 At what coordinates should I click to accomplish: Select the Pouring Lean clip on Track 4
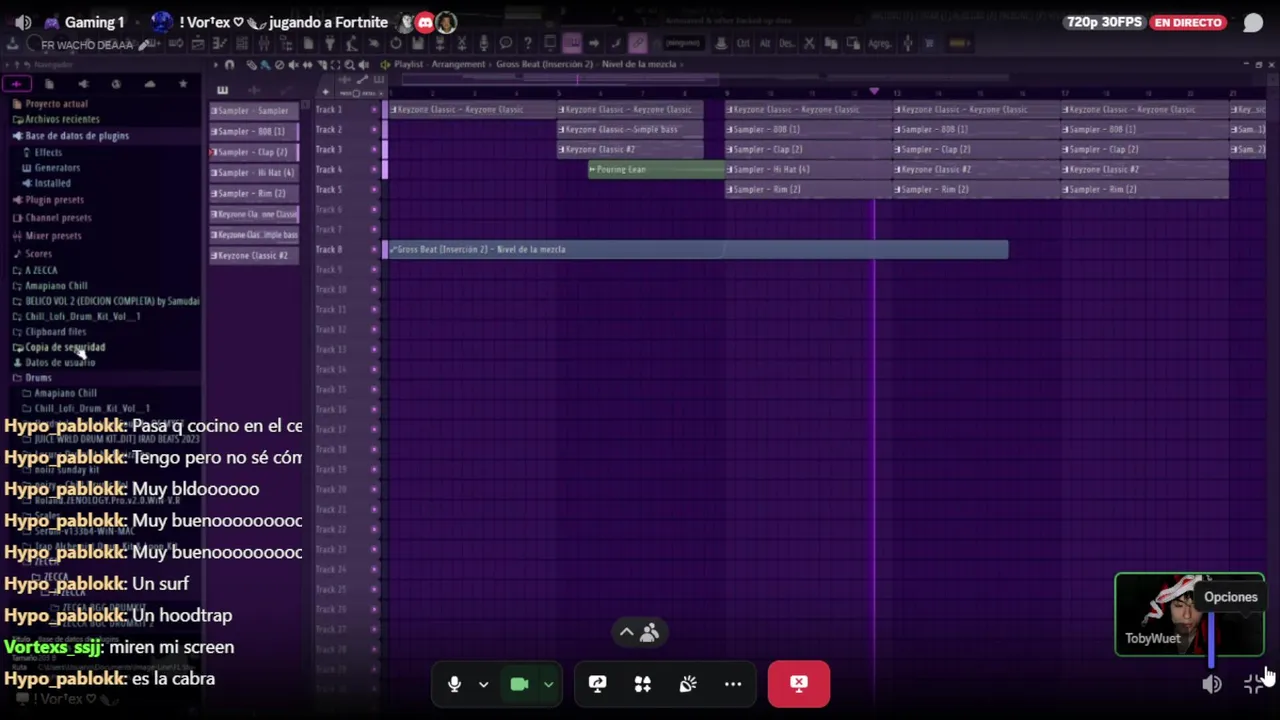tap(656, 169)
